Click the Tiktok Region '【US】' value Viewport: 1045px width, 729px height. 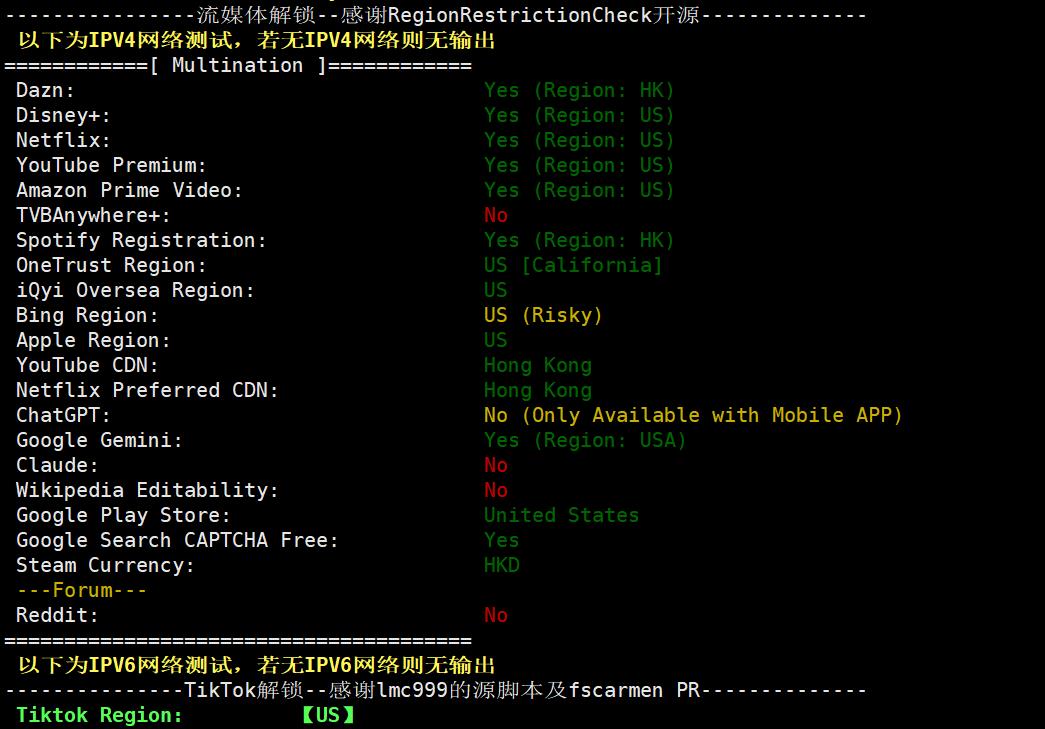(x=328, y=716)
